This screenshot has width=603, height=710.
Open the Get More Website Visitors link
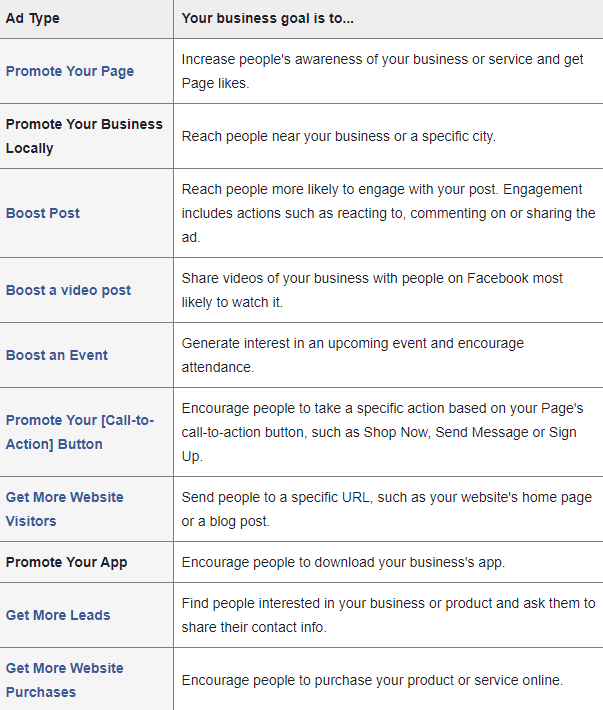click(x=64, y=509)
